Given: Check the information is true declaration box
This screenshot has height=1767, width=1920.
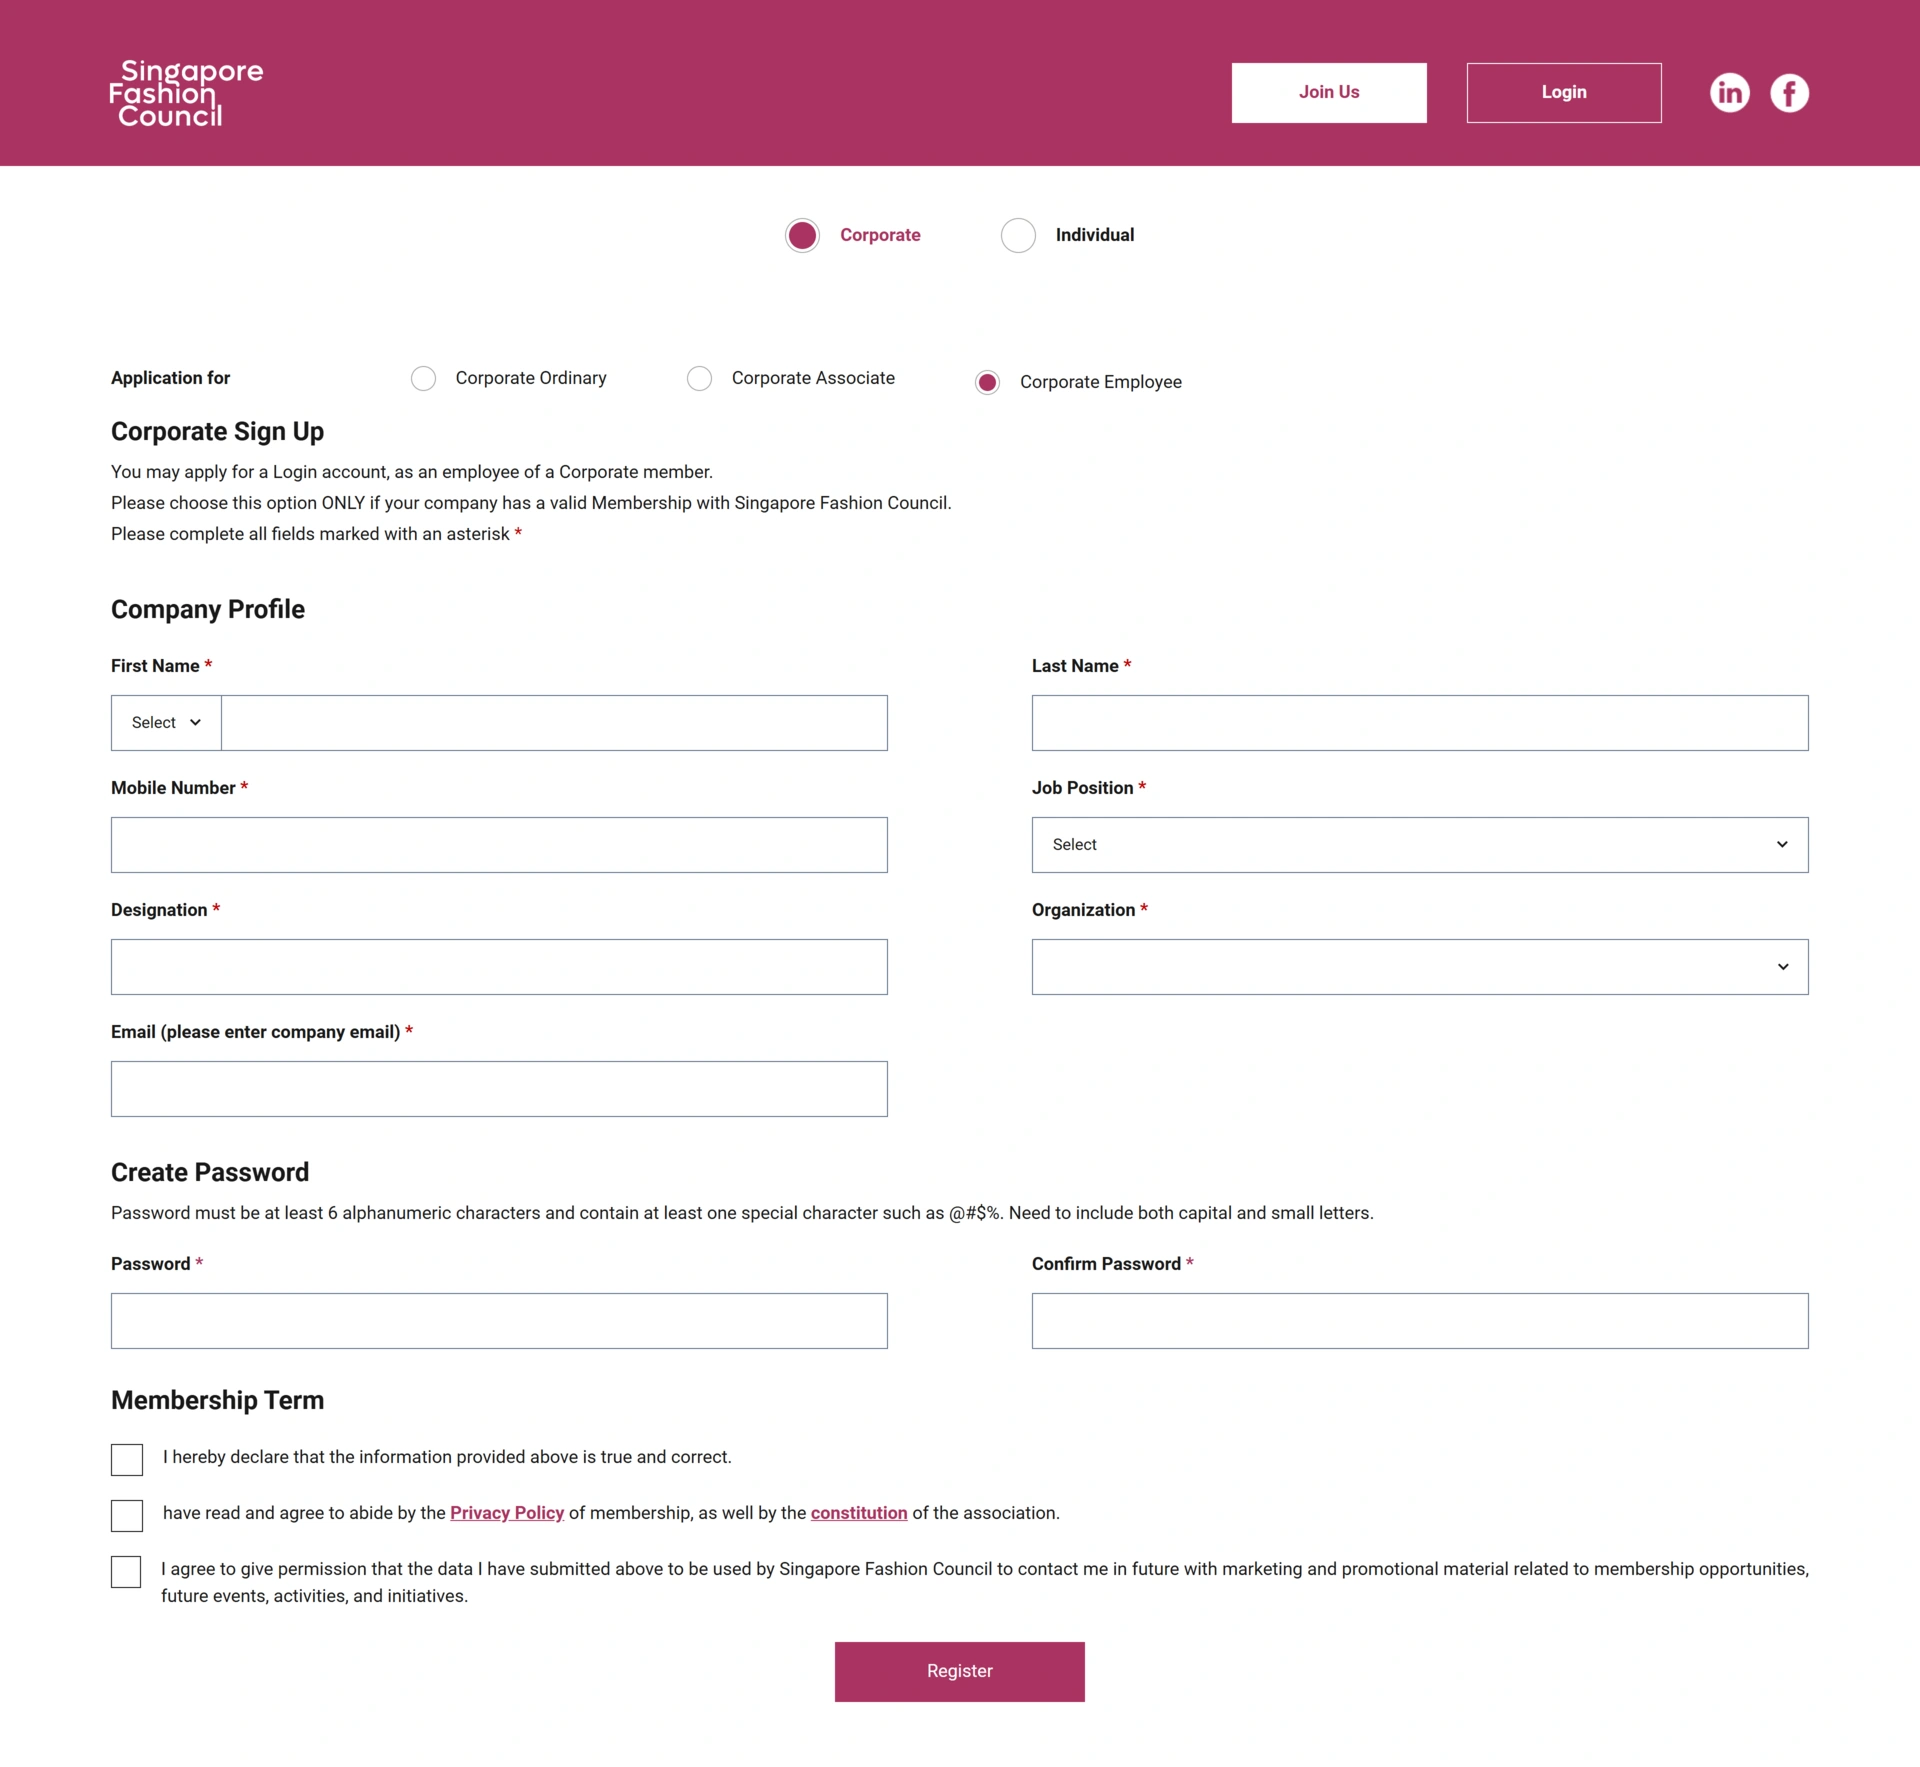Looking at the screenshot, I should [127, 1460].
